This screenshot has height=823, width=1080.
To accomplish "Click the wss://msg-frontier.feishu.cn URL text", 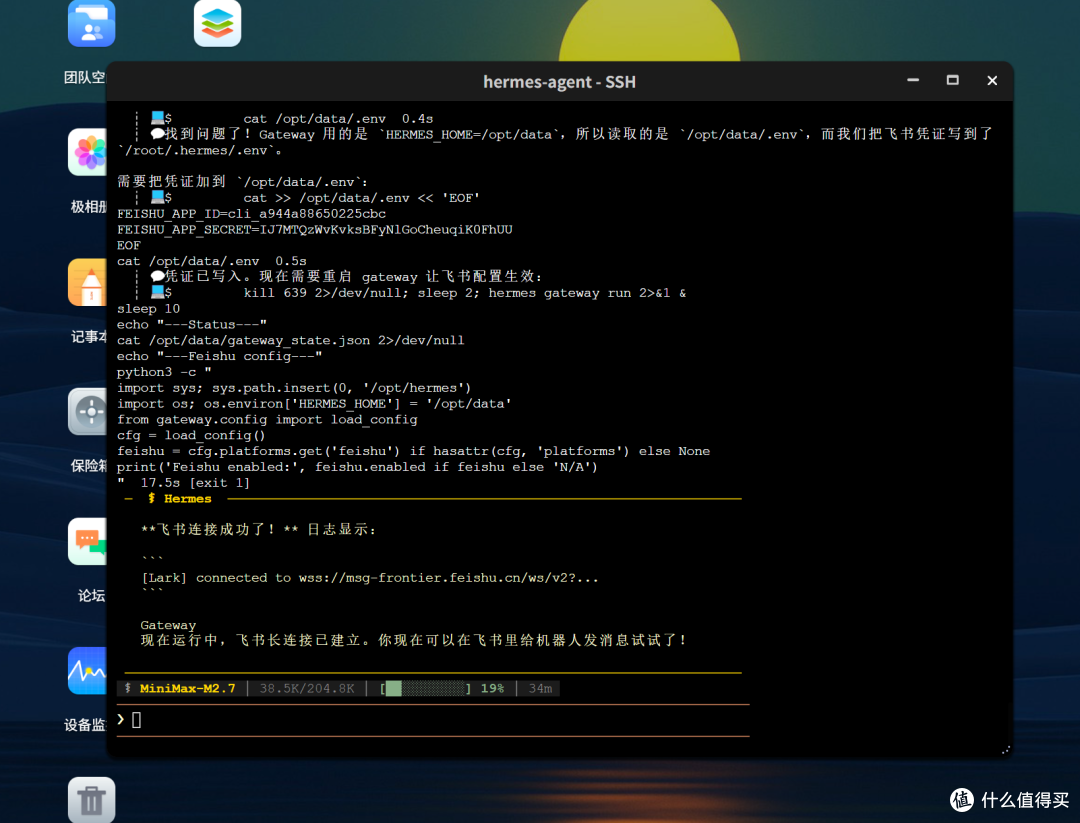I will pos(448,578).
